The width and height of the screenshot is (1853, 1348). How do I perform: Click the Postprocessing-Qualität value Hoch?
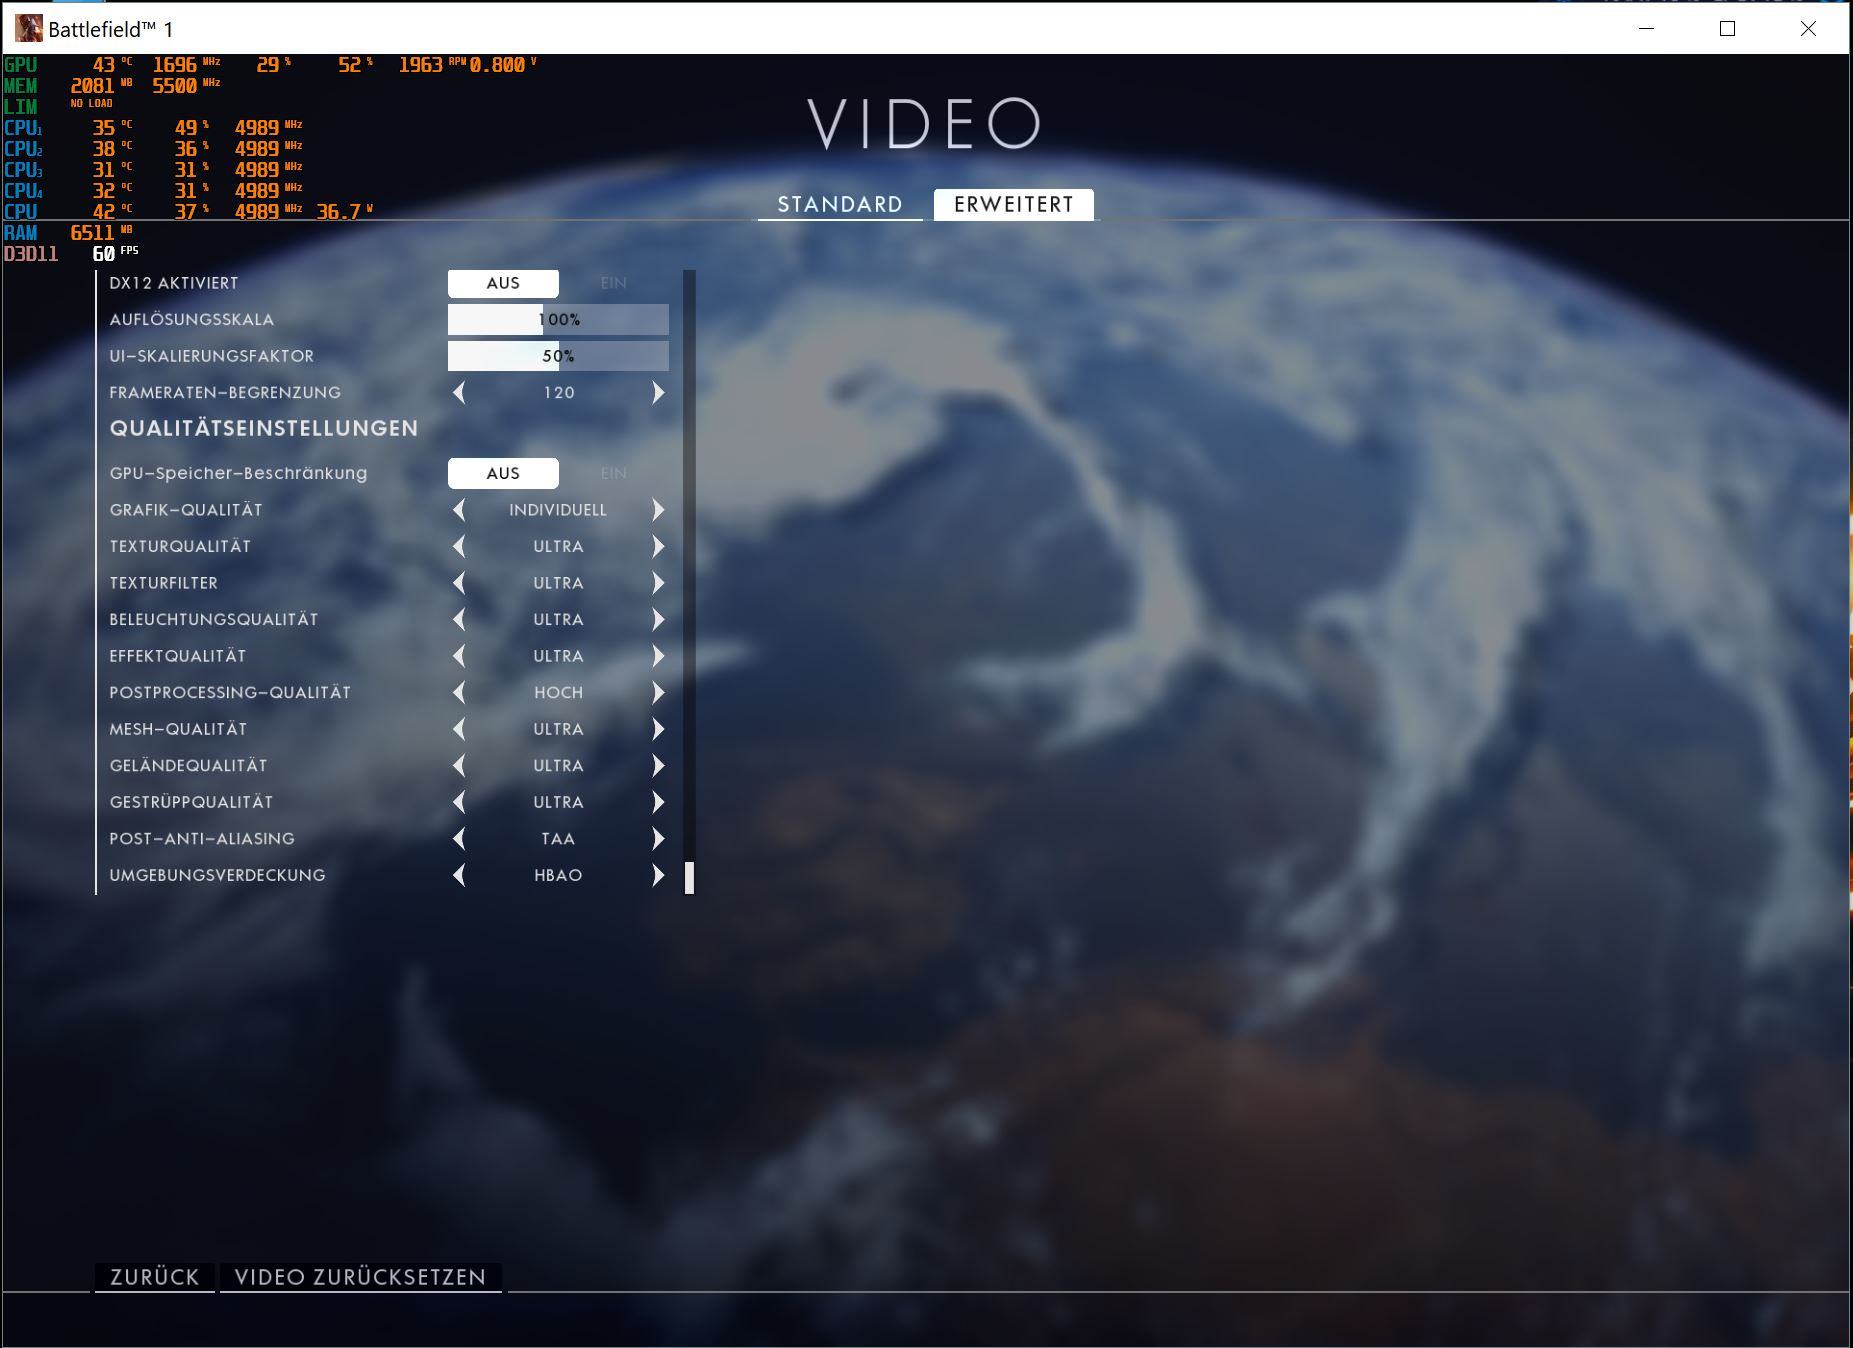click(558, 693)
